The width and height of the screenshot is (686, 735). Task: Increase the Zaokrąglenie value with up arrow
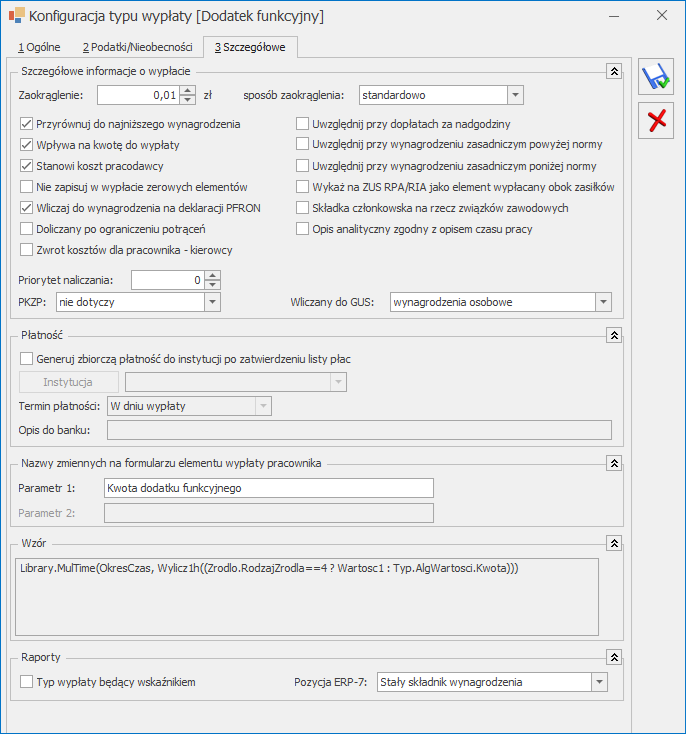coord(188,90)
